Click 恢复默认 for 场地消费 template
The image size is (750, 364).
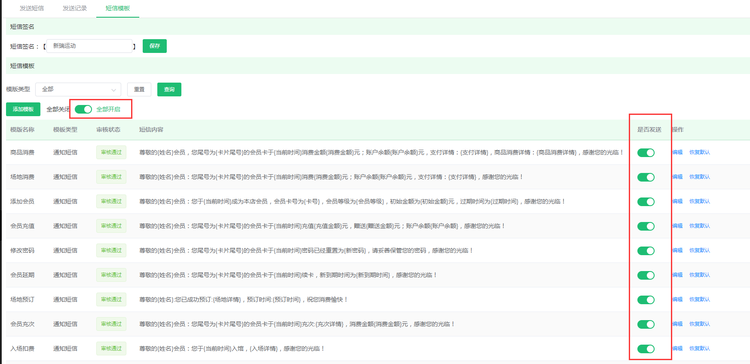pos(699,177)
